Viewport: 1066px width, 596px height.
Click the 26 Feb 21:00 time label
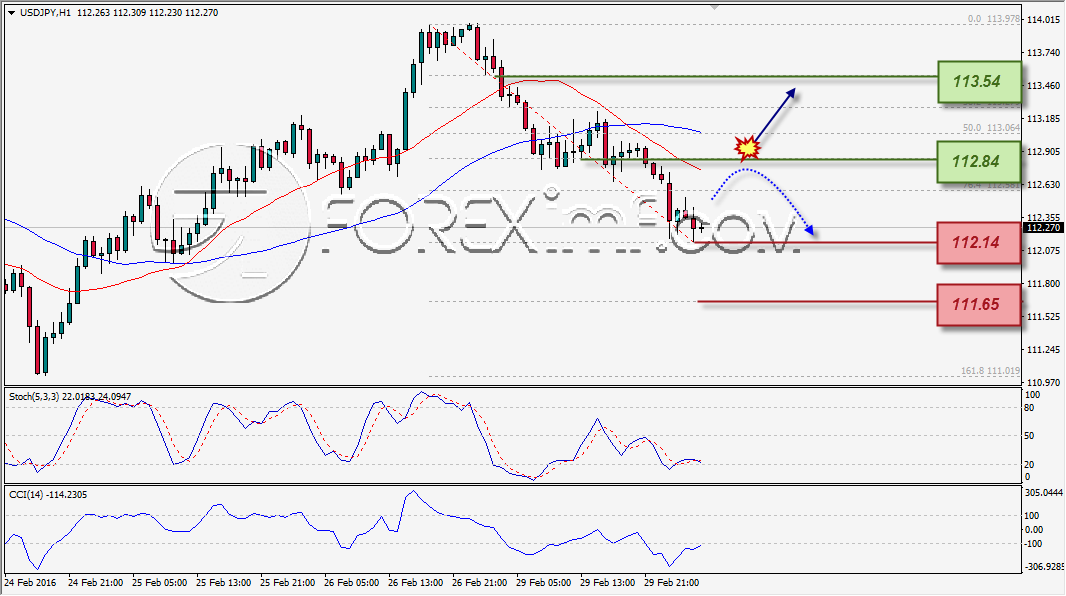[479, 582]
